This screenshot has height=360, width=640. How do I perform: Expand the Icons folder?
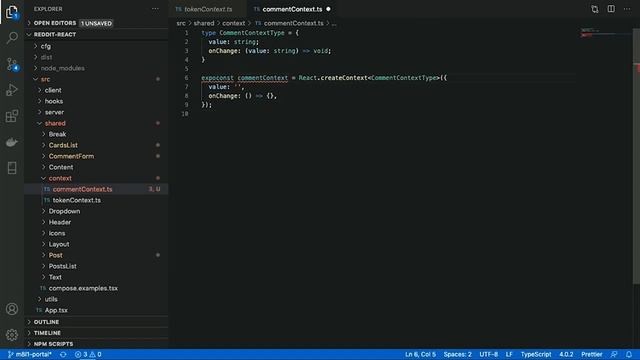pos(57,233)
